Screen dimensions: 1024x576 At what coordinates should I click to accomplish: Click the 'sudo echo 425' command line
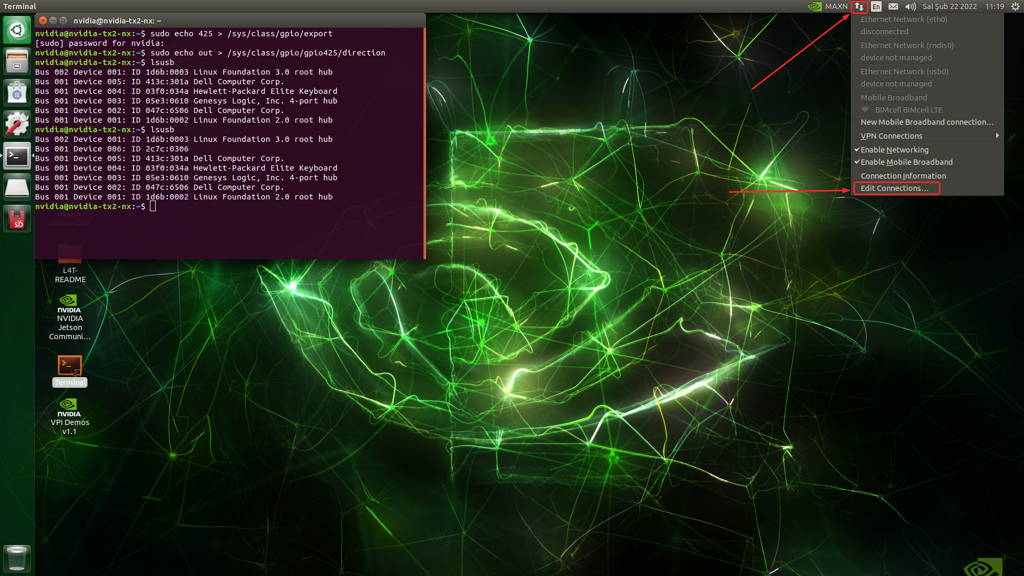click(184, 33)
